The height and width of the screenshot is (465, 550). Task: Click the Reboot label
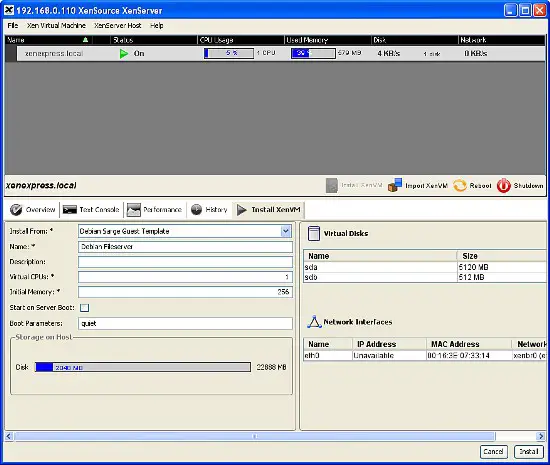(x=480, y=186)
